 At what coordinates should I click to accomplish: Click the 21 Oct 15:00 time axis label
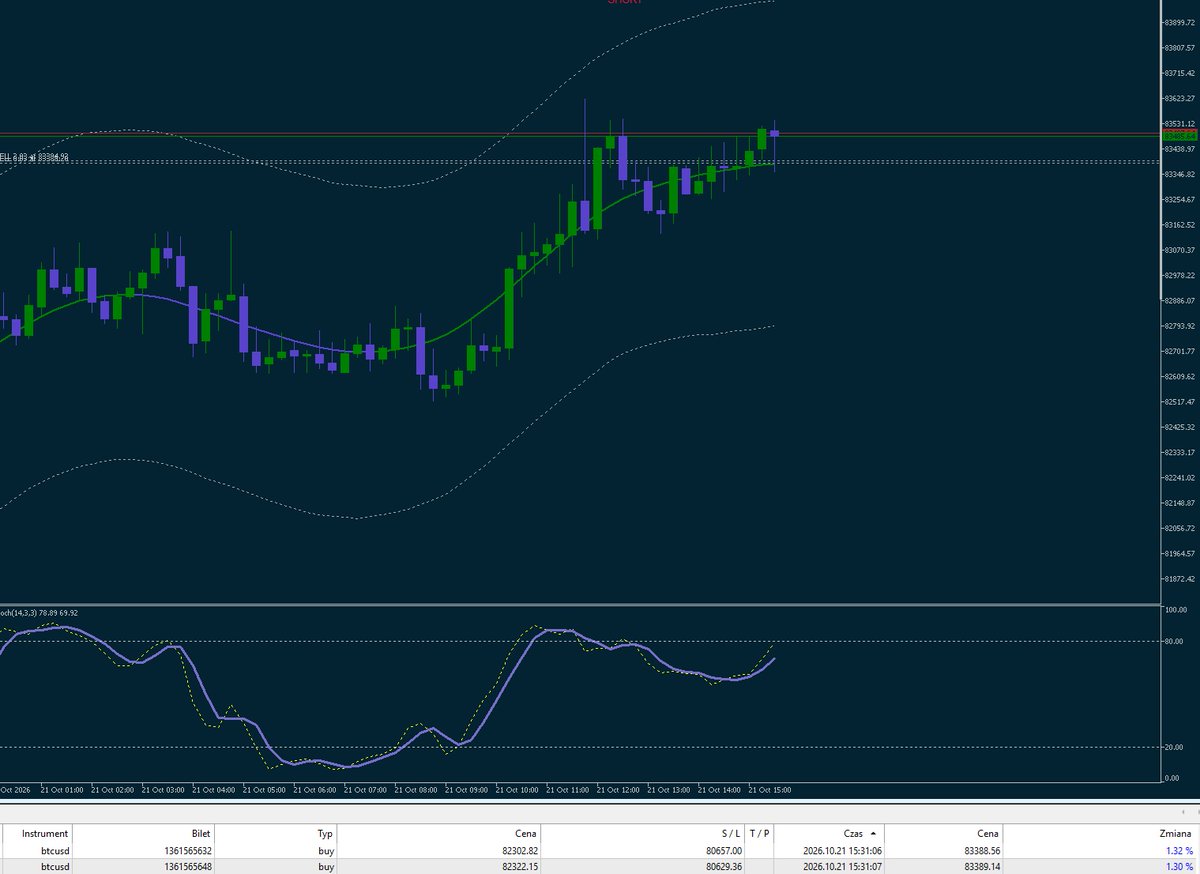point(770,790)
